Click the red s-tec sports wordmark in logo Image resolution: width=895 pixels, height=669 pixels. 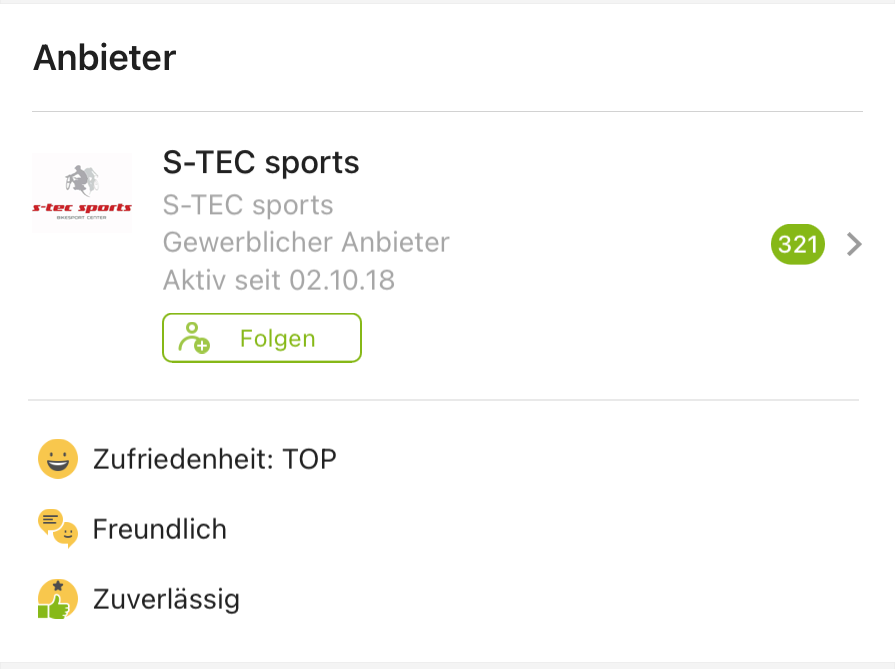[82, 208]
